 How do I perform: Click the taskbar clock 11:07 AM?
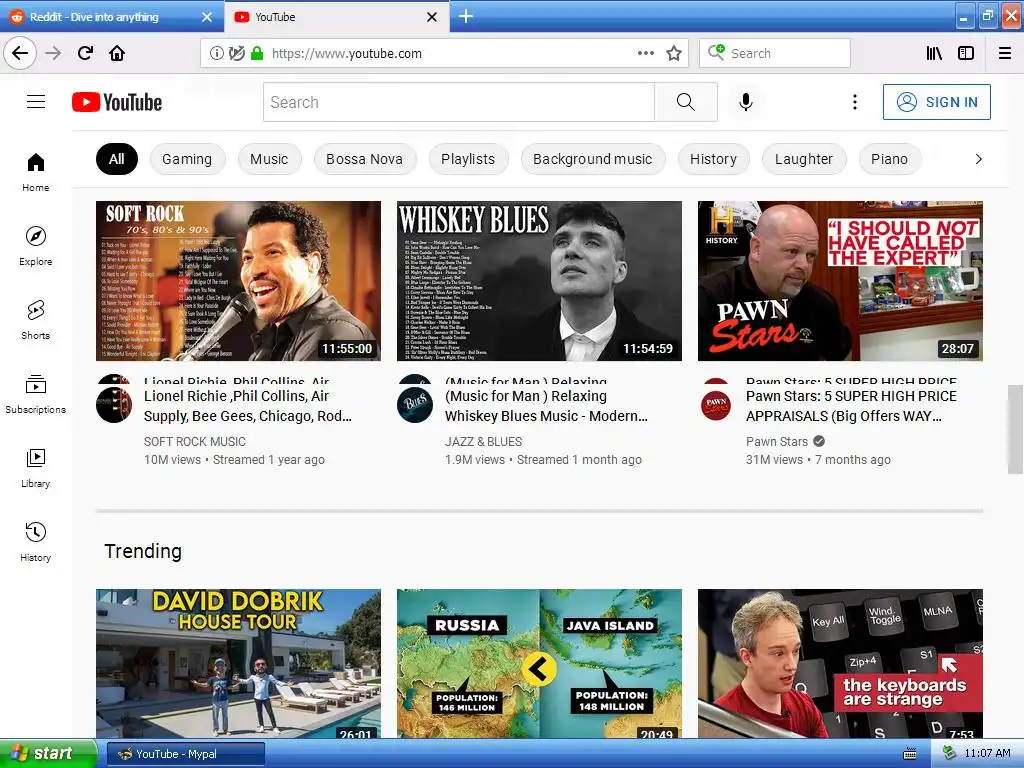click(x=987, y=753)
